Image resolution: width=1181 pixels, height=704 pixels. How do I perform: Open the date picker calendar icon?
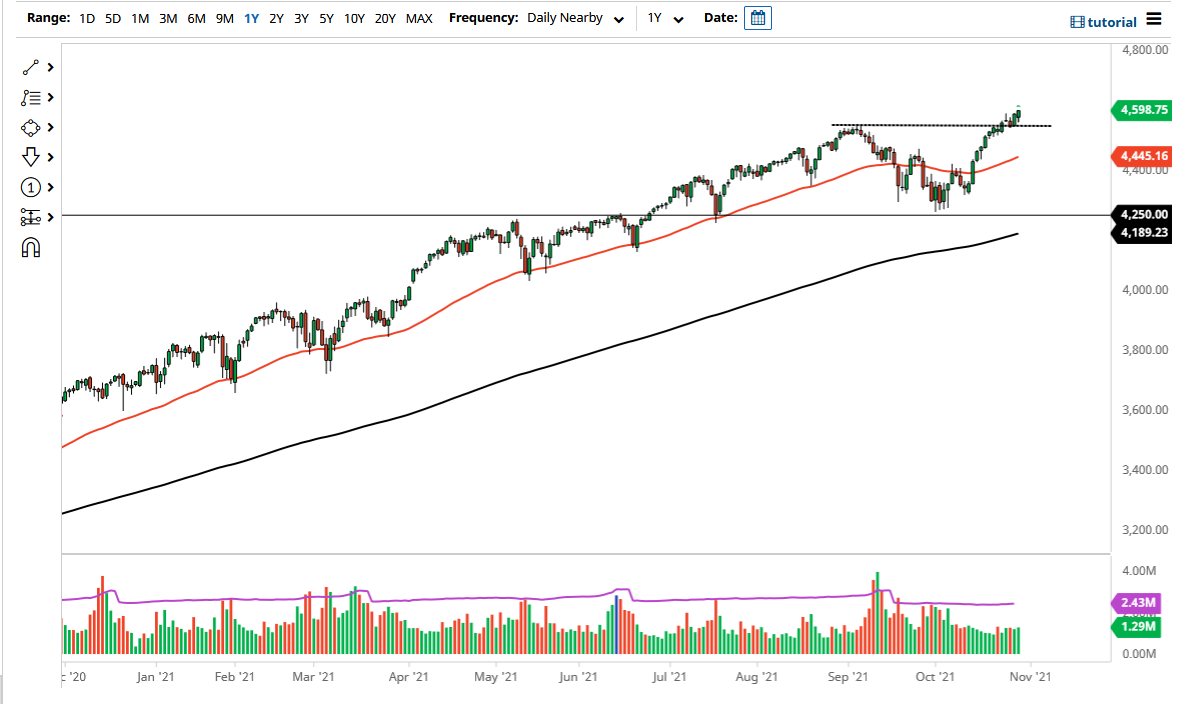pos(757,17)
